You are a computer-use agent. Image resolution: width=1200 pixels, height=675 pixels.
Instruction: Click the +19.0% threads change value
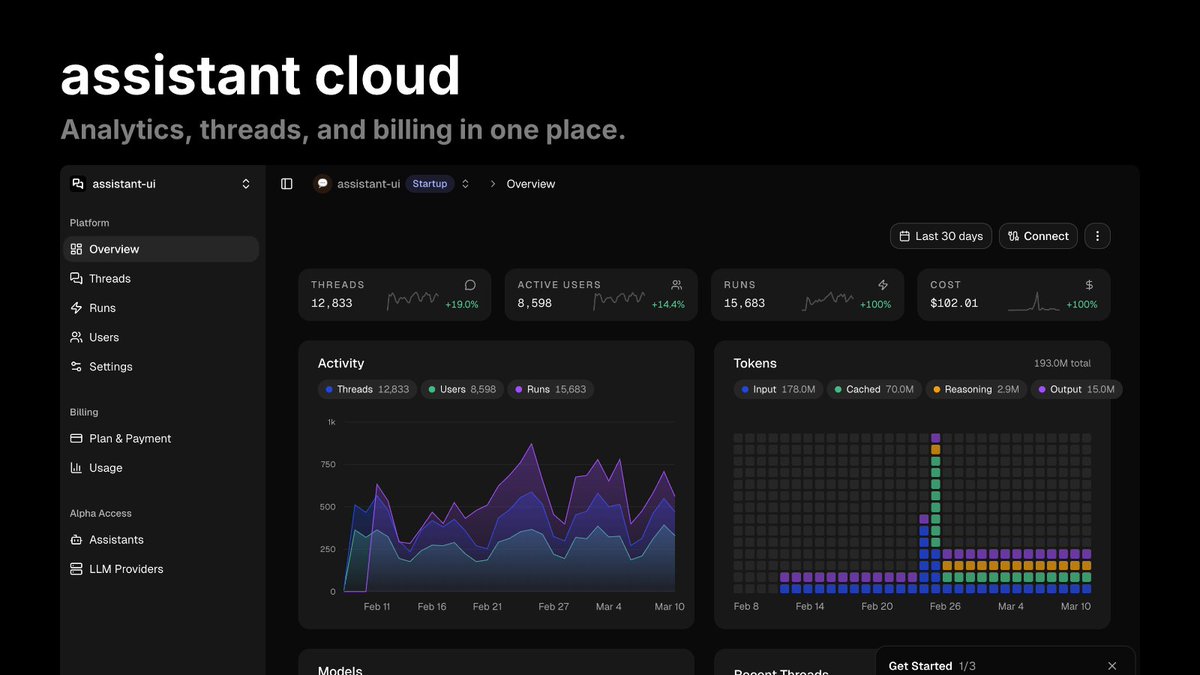click(462, 304)
